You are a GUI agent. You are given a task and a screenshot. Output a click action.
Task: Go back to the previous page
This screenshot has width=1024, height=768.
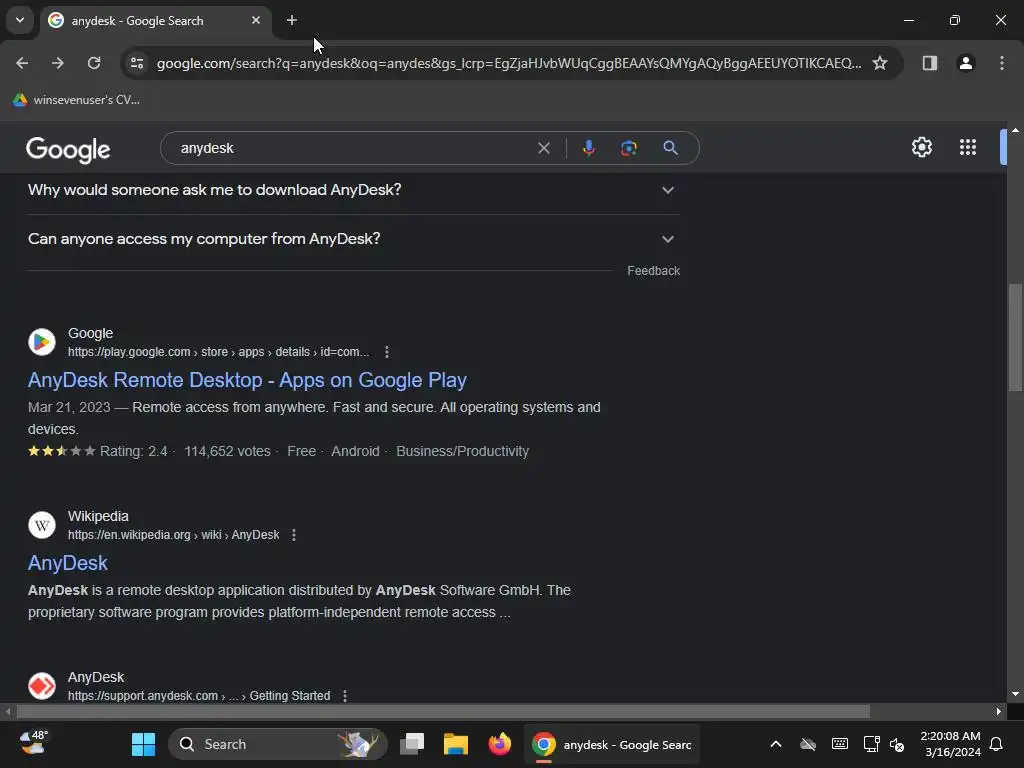click(22, 63)
